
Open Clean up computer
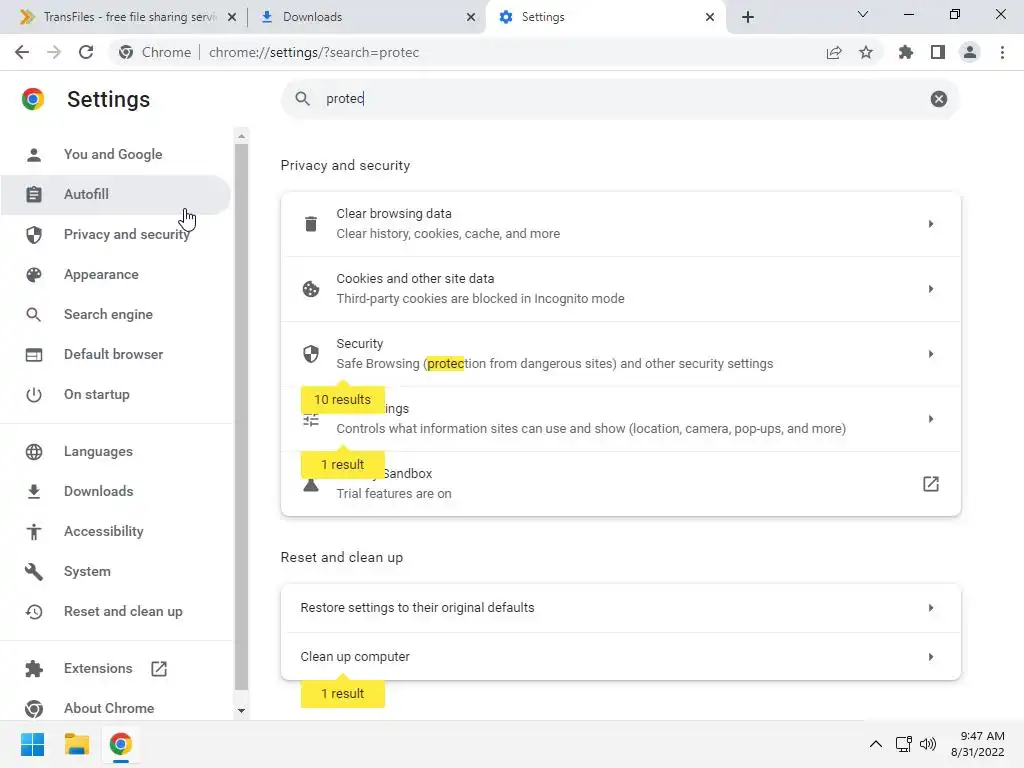point(620,657)
